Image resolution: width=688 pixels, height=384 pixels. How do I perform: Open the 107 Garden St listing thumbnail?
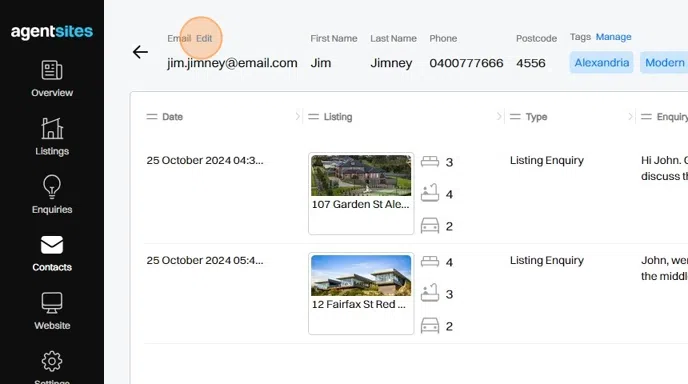point(361,176)
